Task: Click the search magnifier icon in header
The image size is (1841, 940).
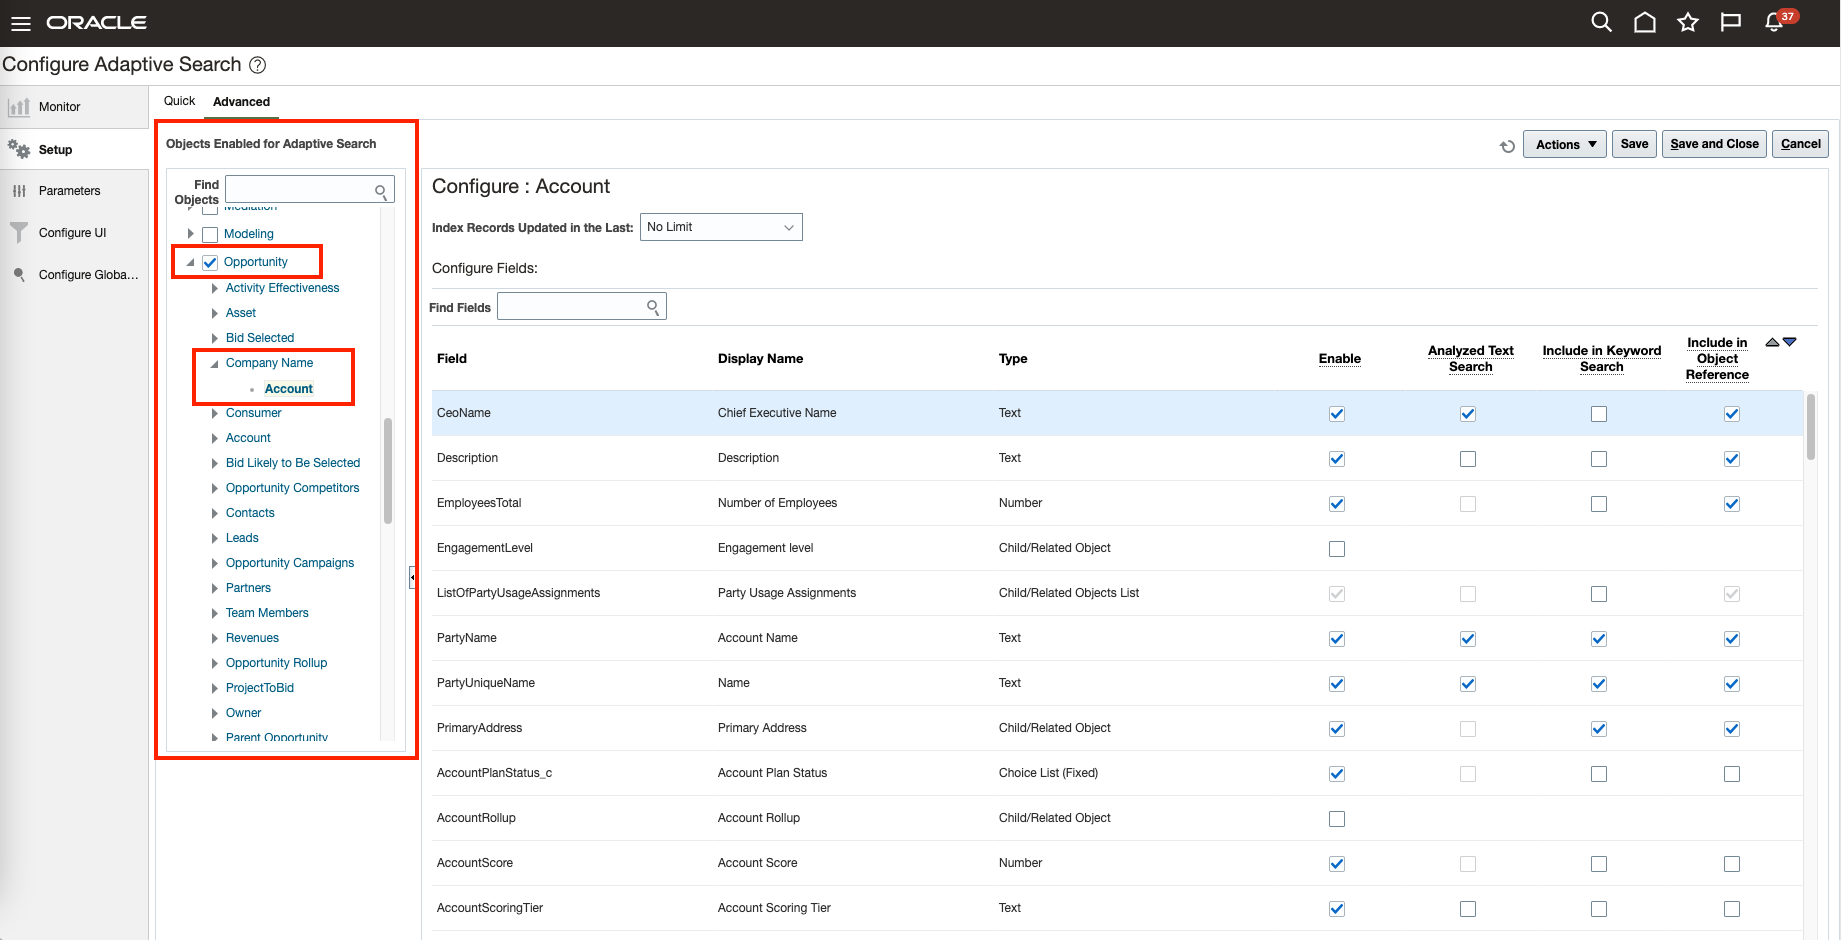Action: (x=1601, y=22)
